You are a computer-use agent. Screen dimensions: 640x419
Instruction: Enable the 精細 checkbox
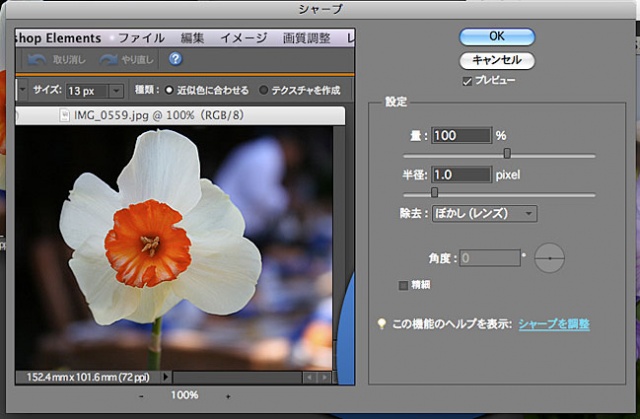tap(404, 285)
